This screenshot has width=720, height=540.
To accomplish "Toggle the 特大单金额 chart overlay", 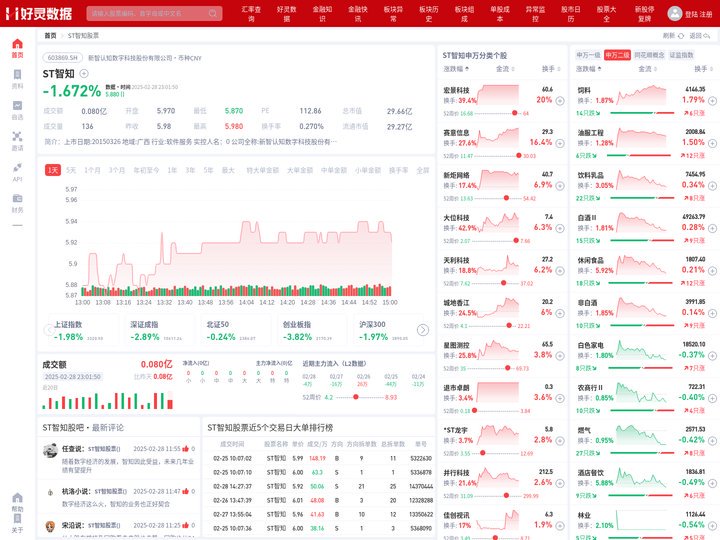I will [262, 170].
